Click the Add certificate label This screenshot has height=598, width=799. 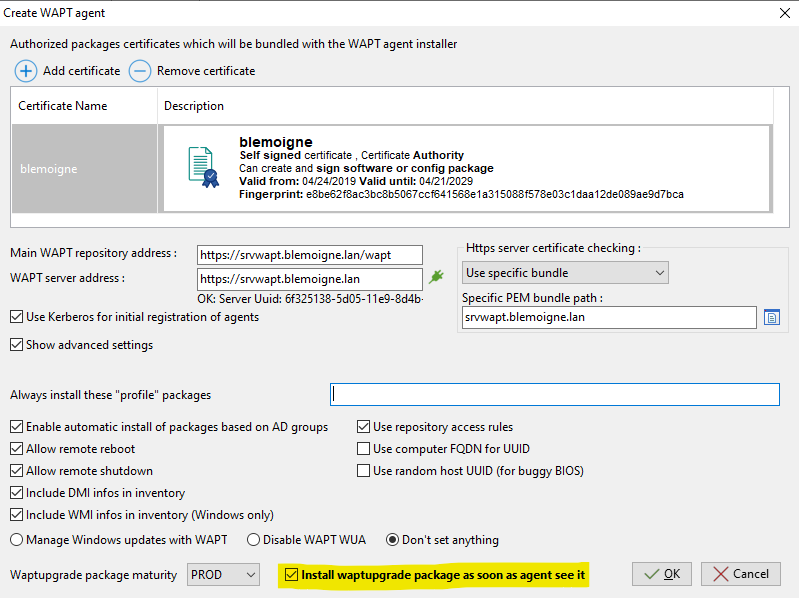[82, 71]
